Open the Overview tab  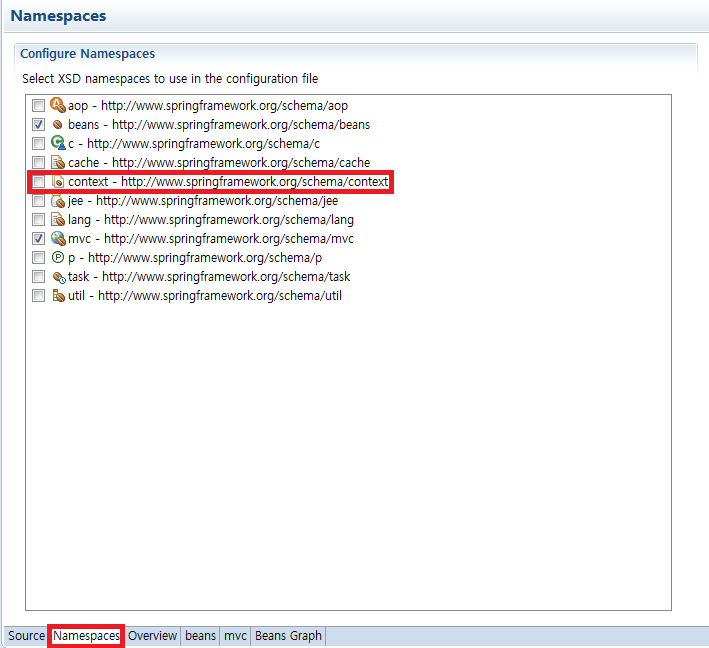(152, 636)
